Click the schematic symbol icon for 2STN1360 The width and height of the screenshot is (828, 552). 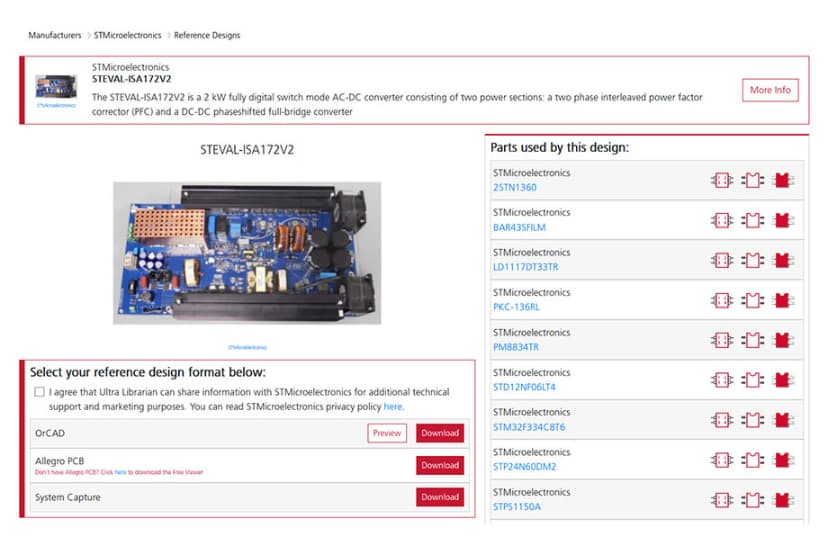point(721,180)
